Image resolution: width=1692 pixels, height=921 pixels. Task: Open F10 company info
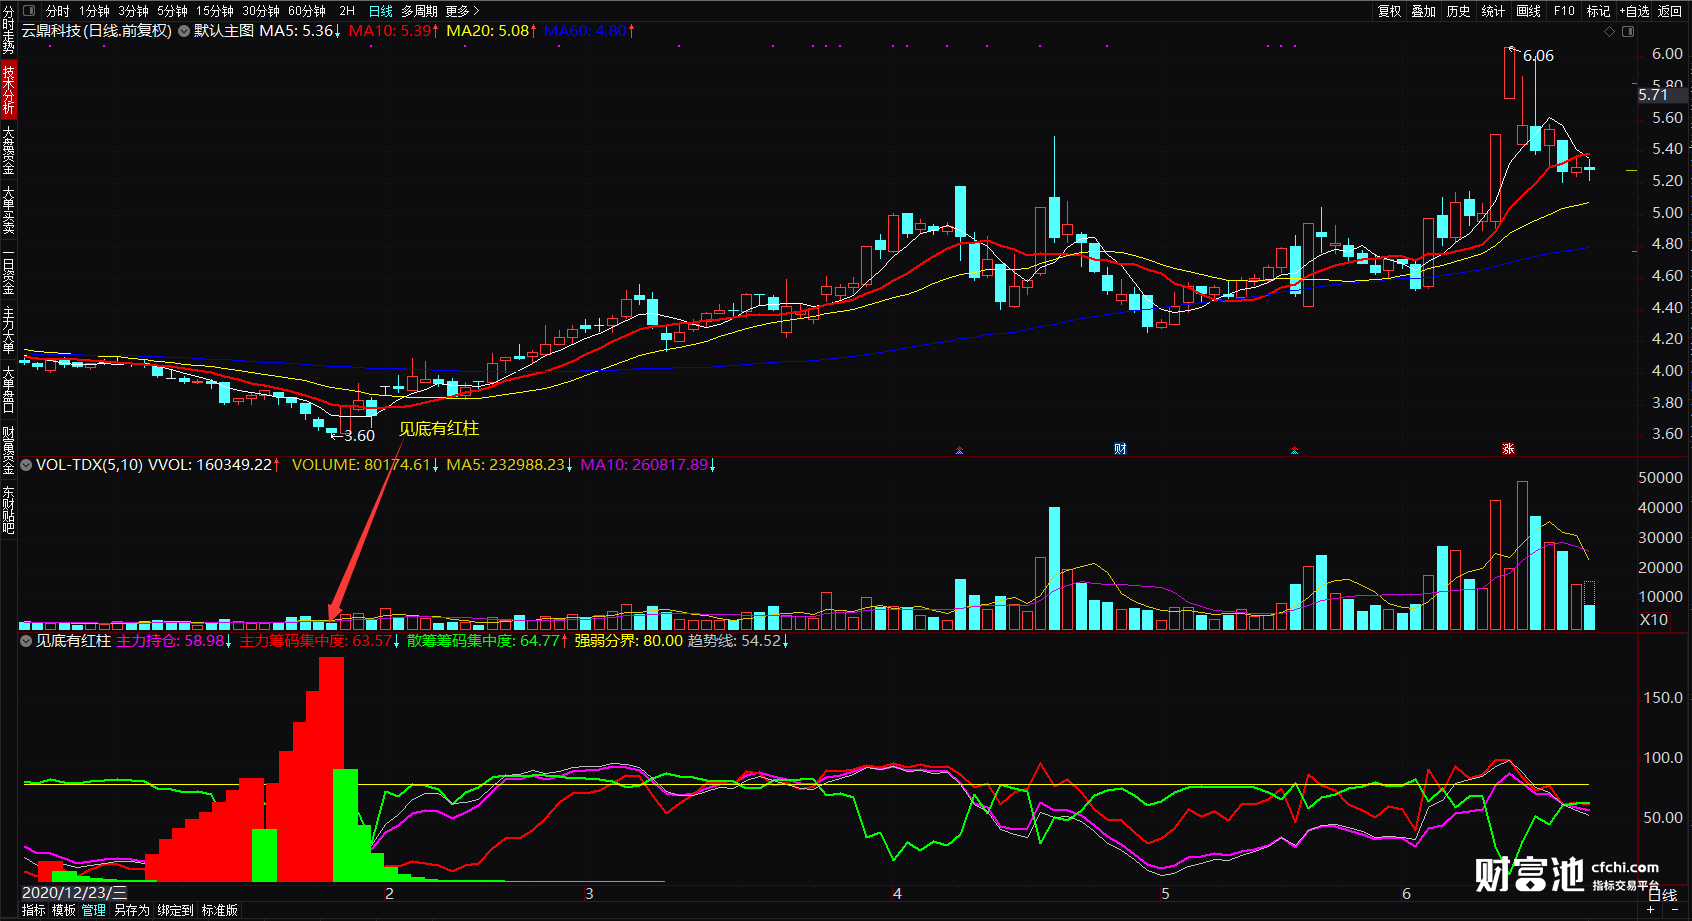1564,11
